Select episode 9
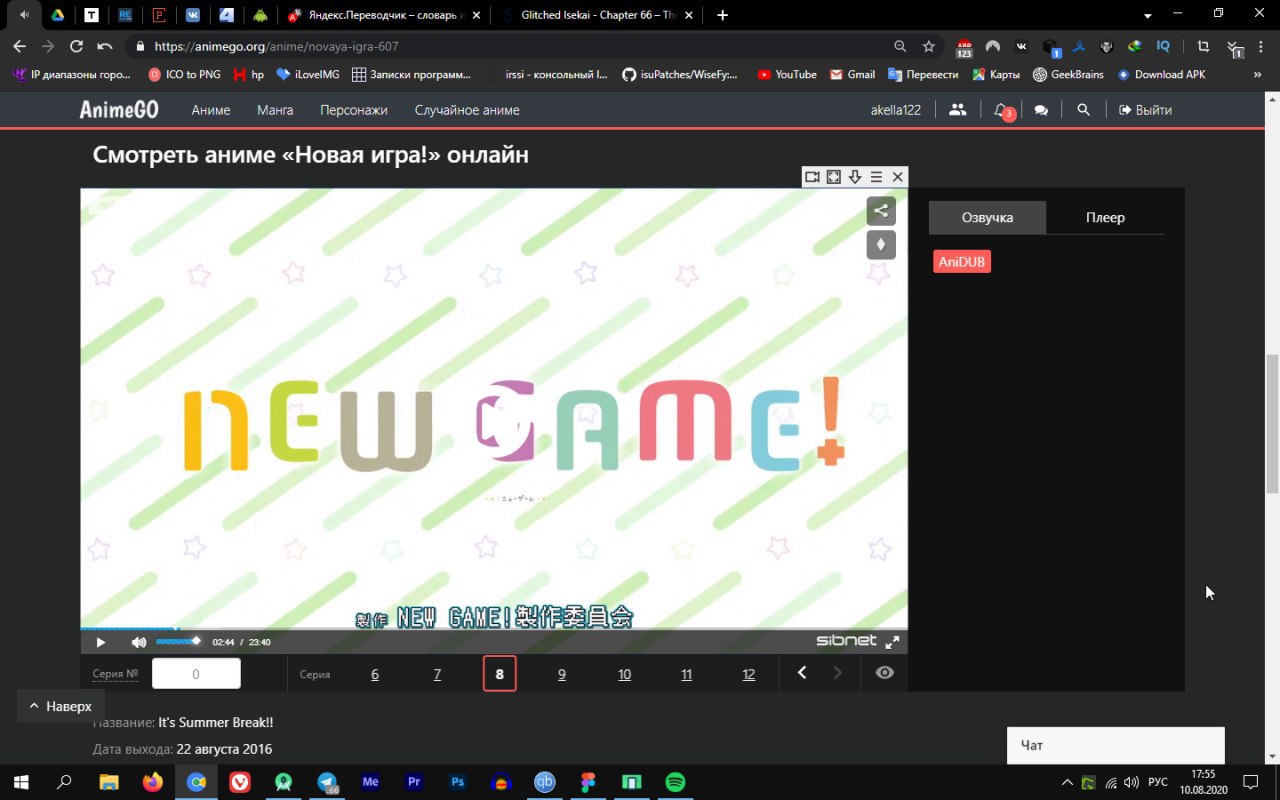The height and width of the screenshot is (800, 1280). coord(562,674)
